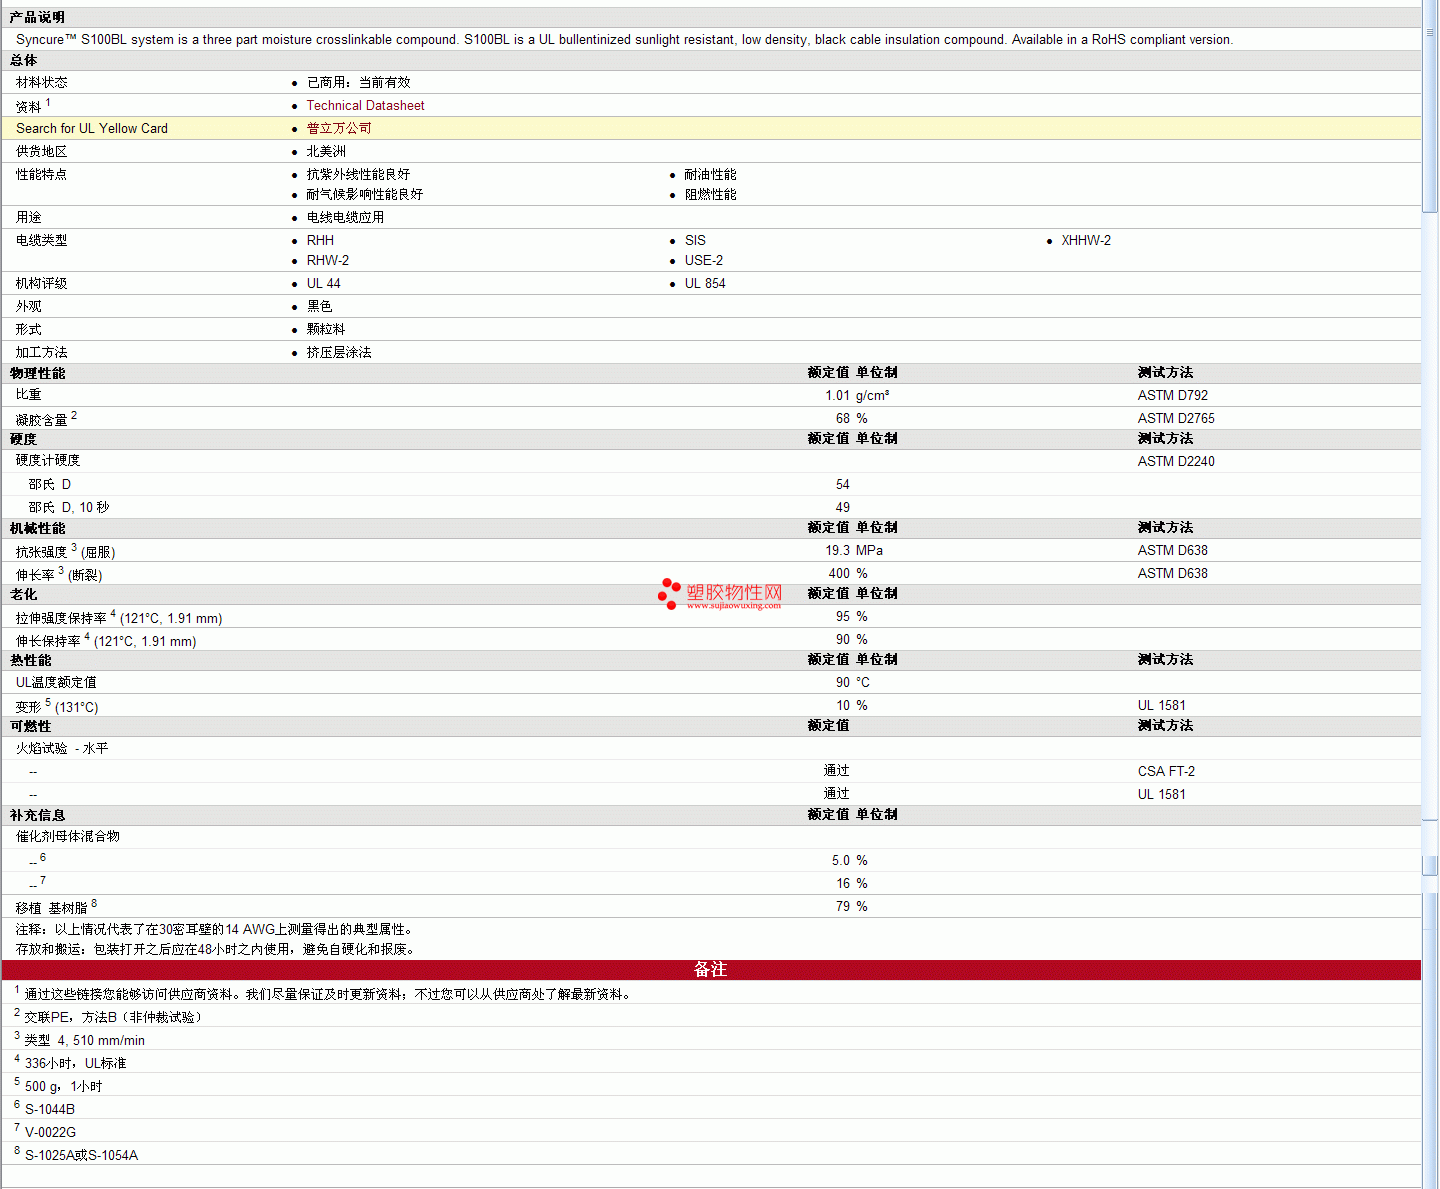Click the 已商用：当前有效 status value

(358, 82)
